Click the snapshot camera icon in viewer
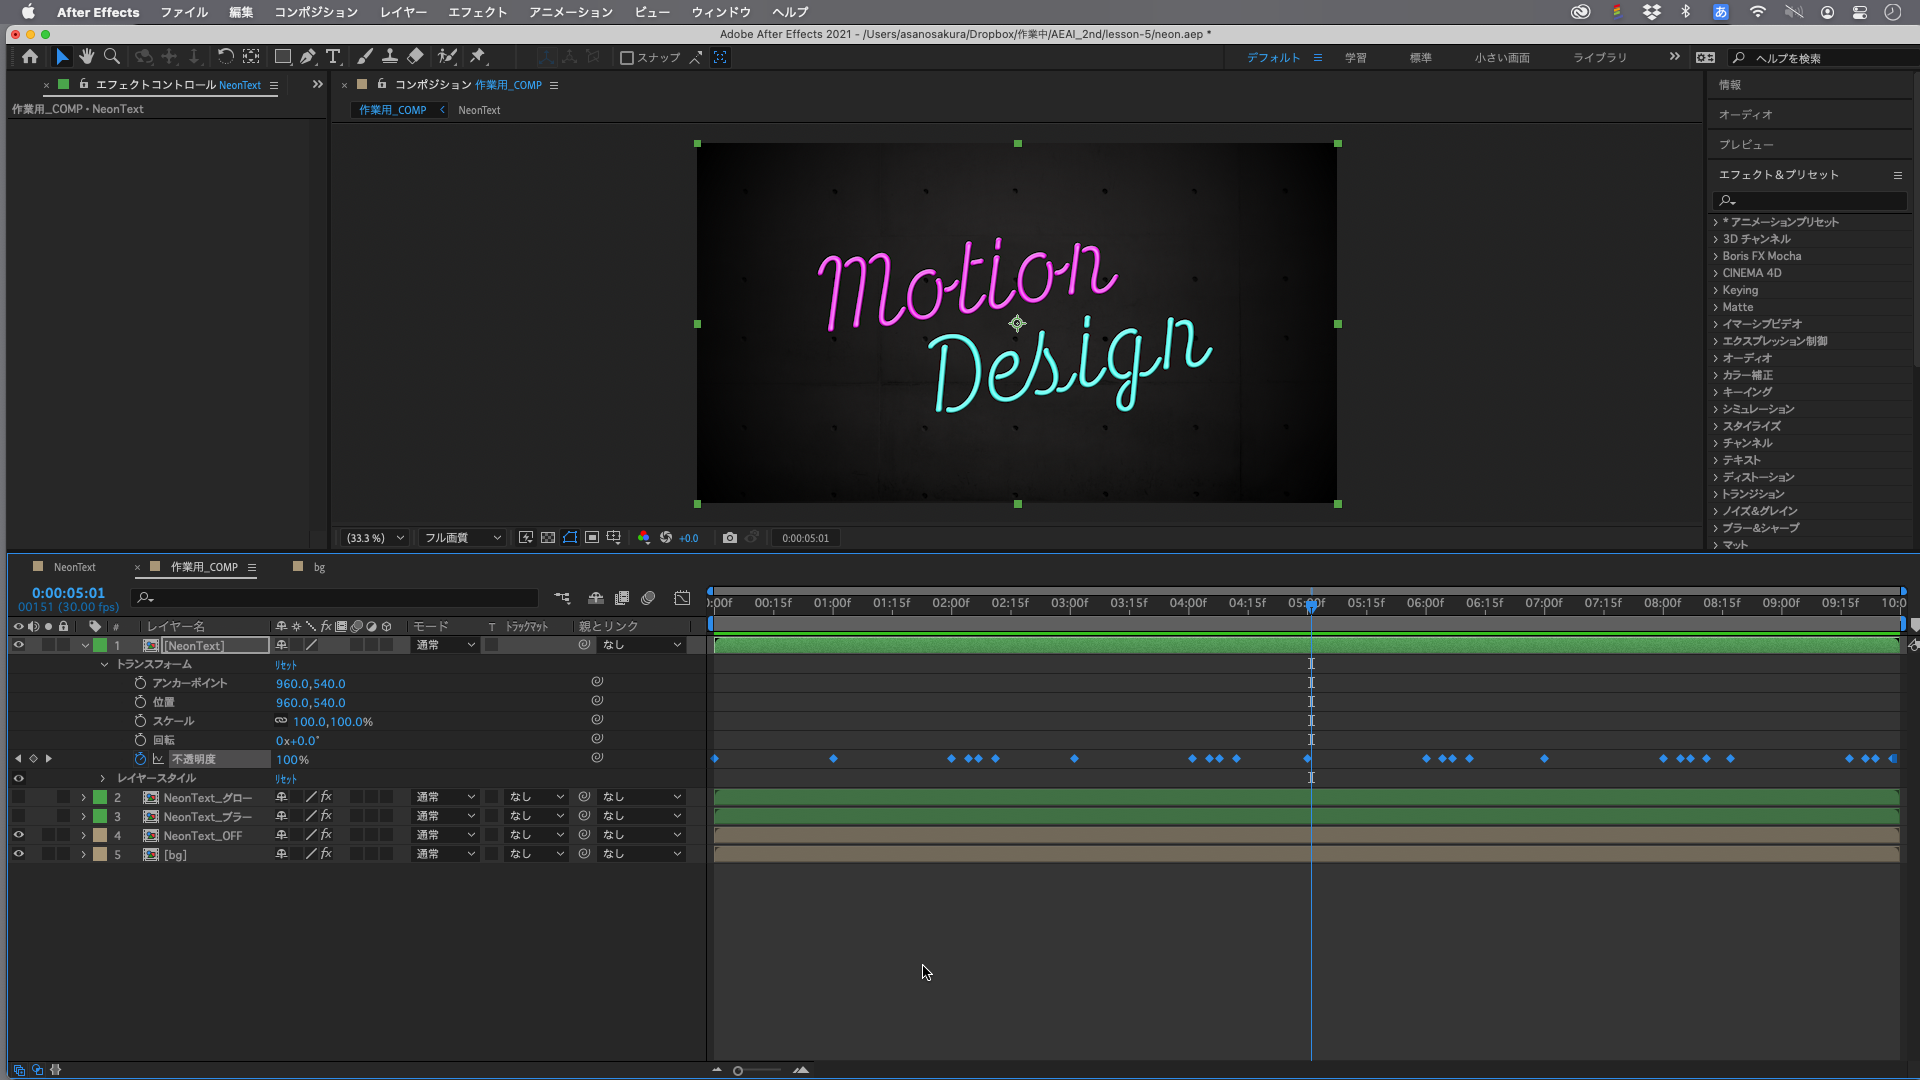 click(730, 538)
